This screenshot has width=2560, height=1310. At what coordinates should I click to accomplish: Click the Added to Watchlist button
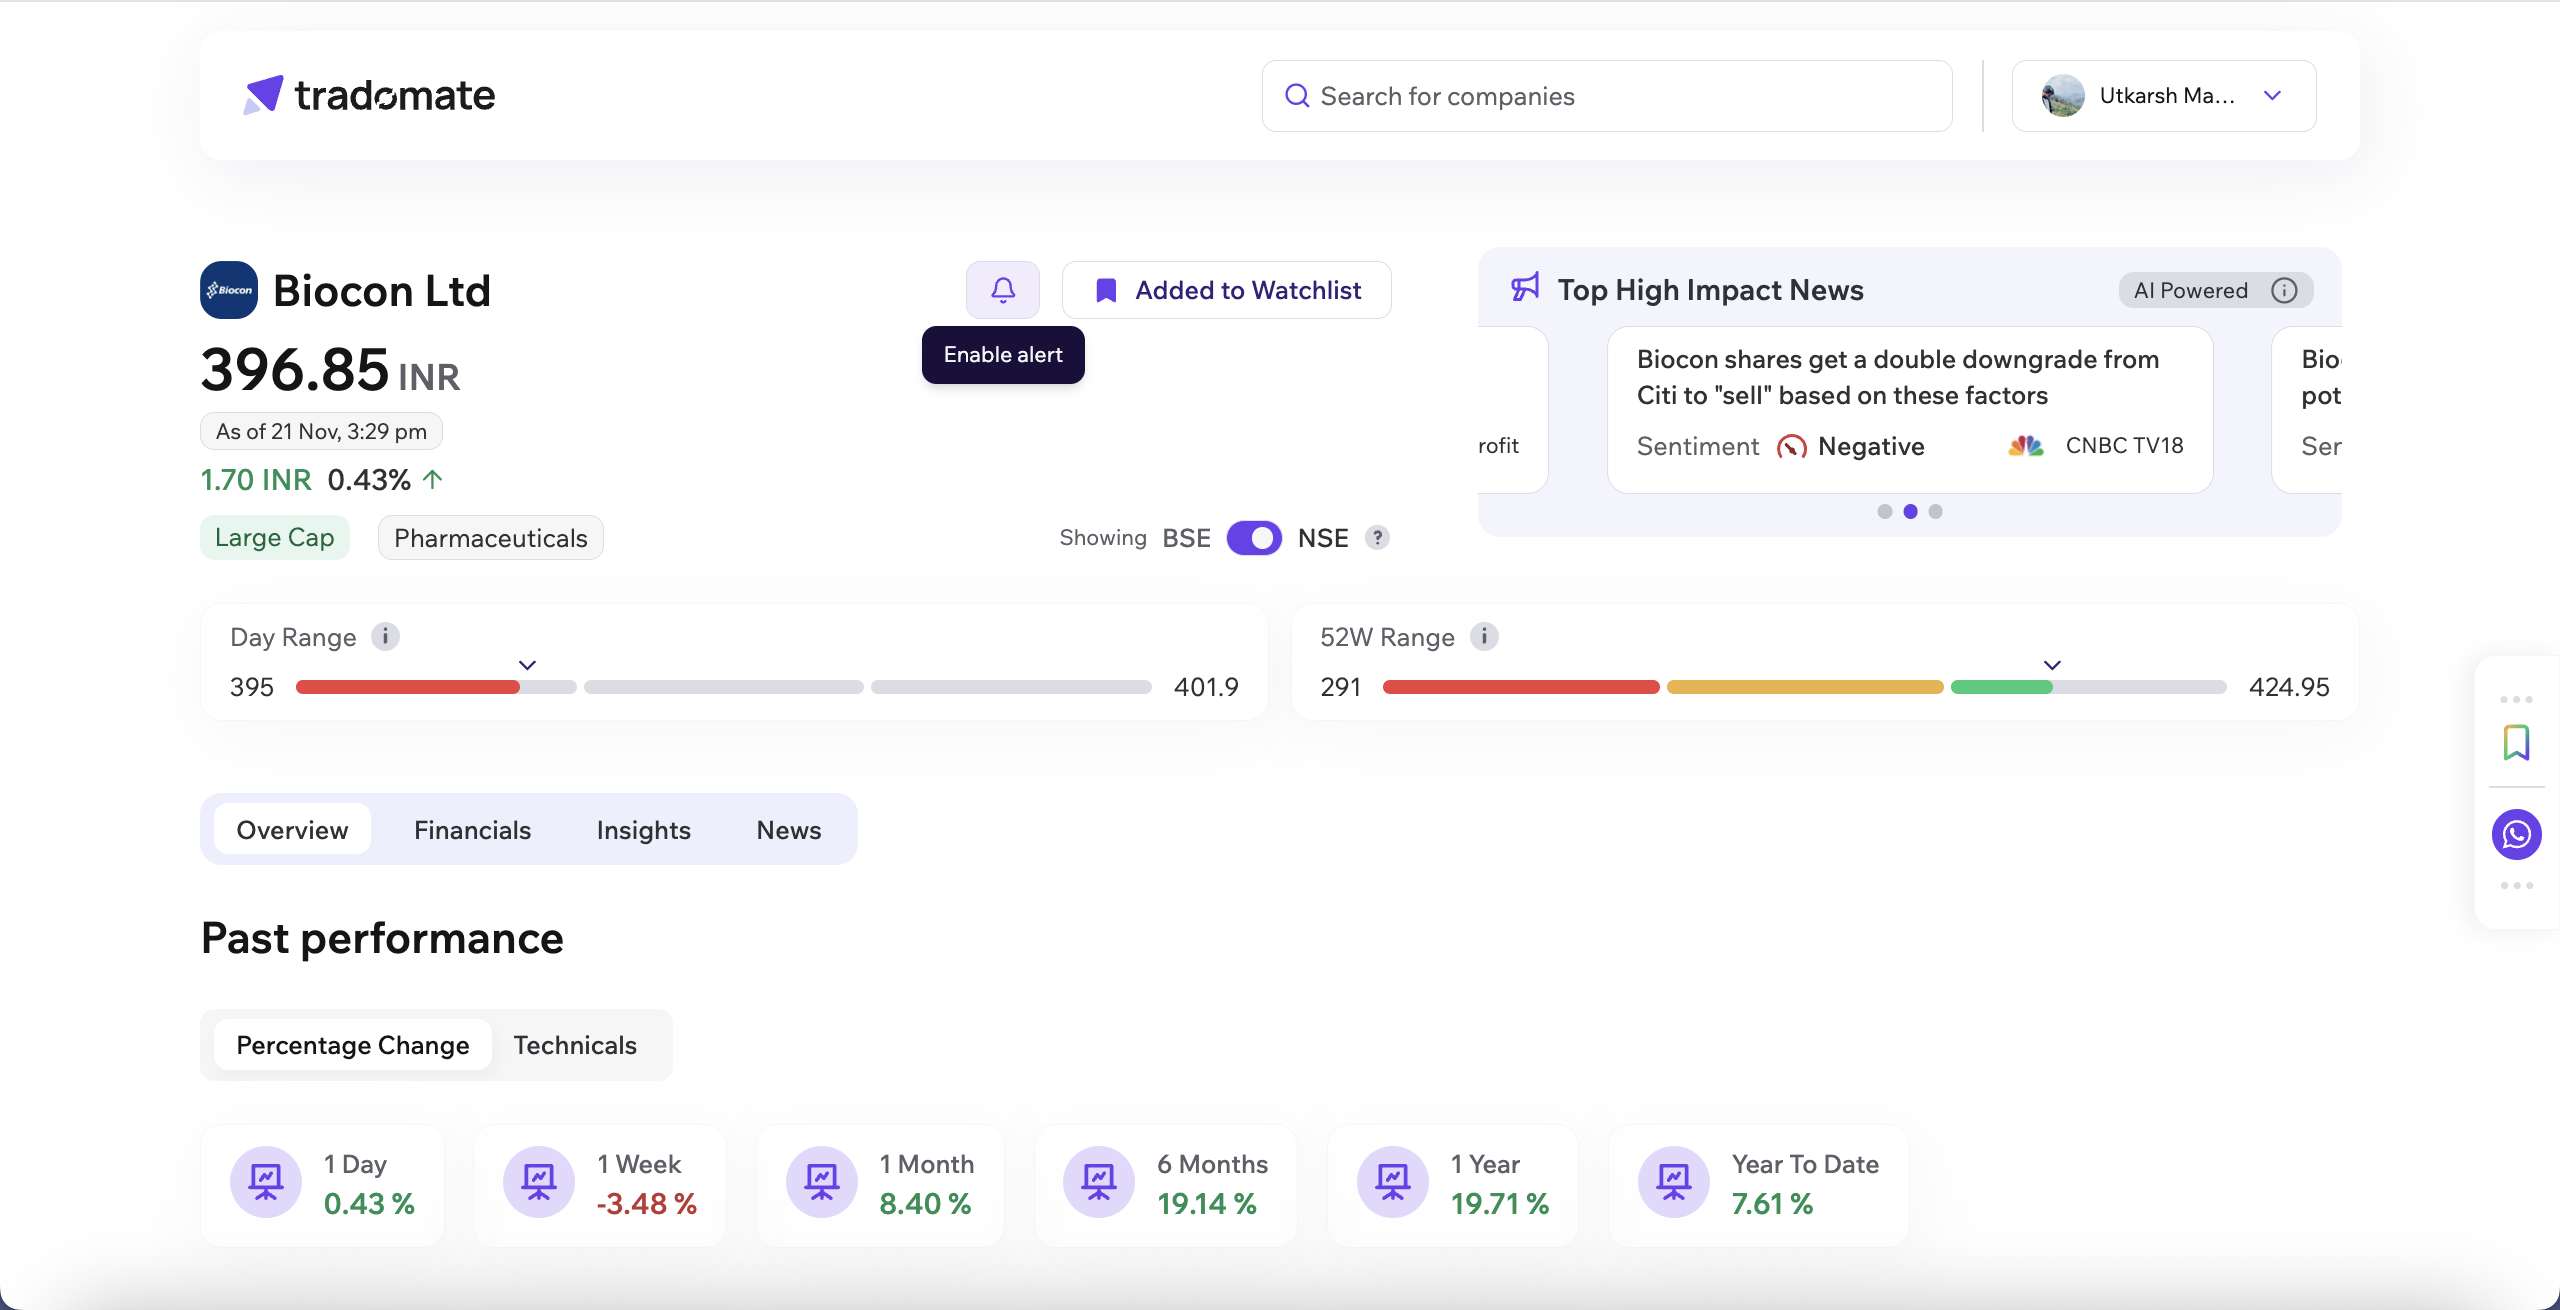tap(1227, 290)
